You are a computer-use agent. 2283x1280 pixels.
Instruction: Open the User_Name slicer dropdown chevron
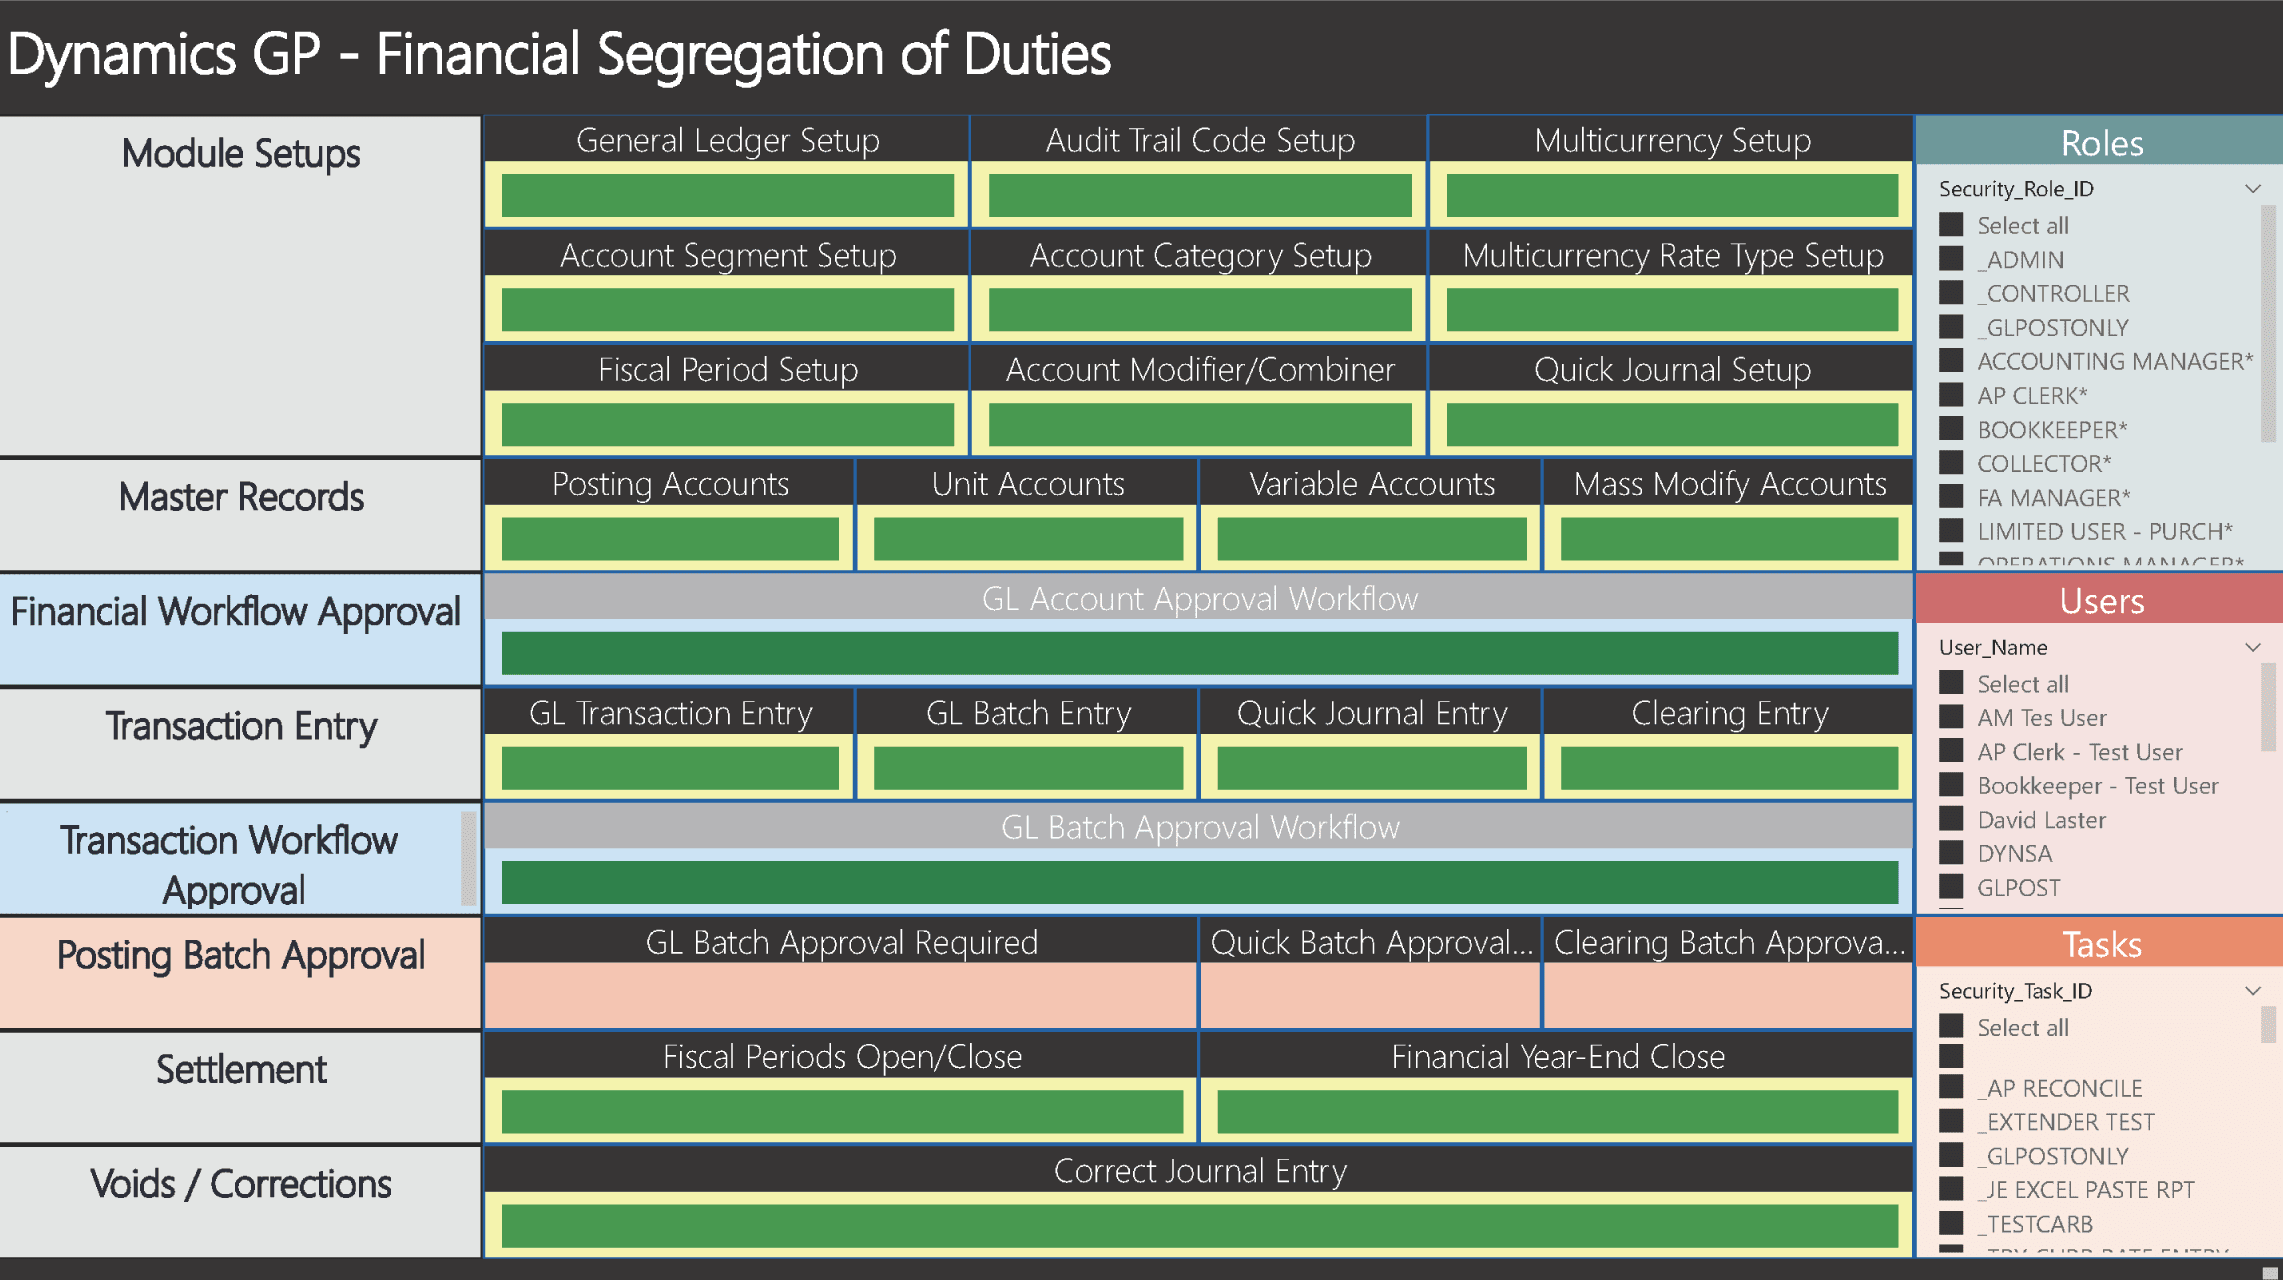click(2252, 647)
